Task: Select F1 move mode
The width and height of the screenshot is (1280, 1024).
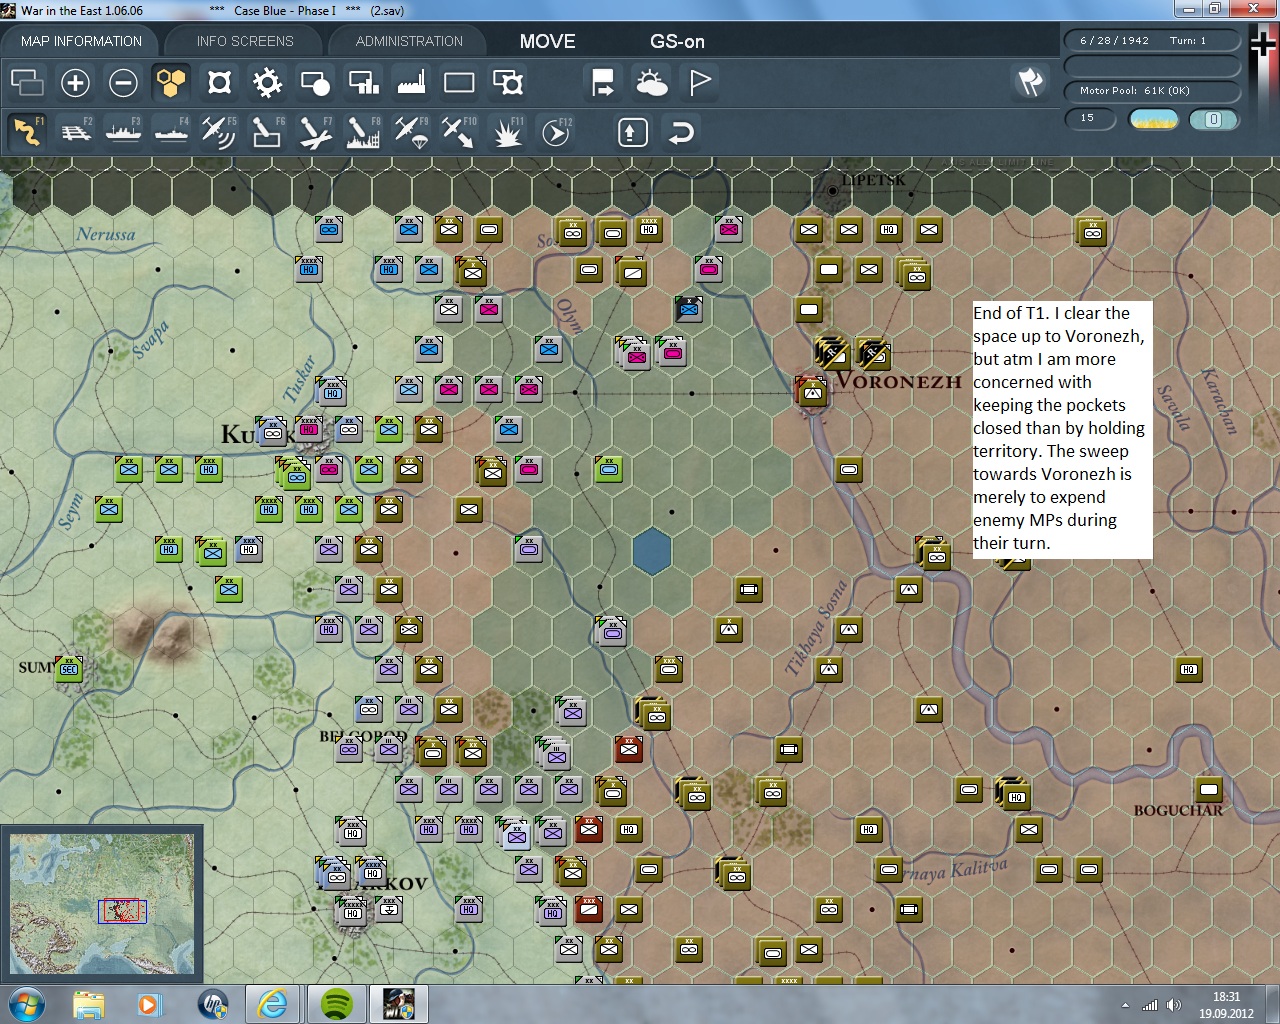Action: tap(27, 132)
